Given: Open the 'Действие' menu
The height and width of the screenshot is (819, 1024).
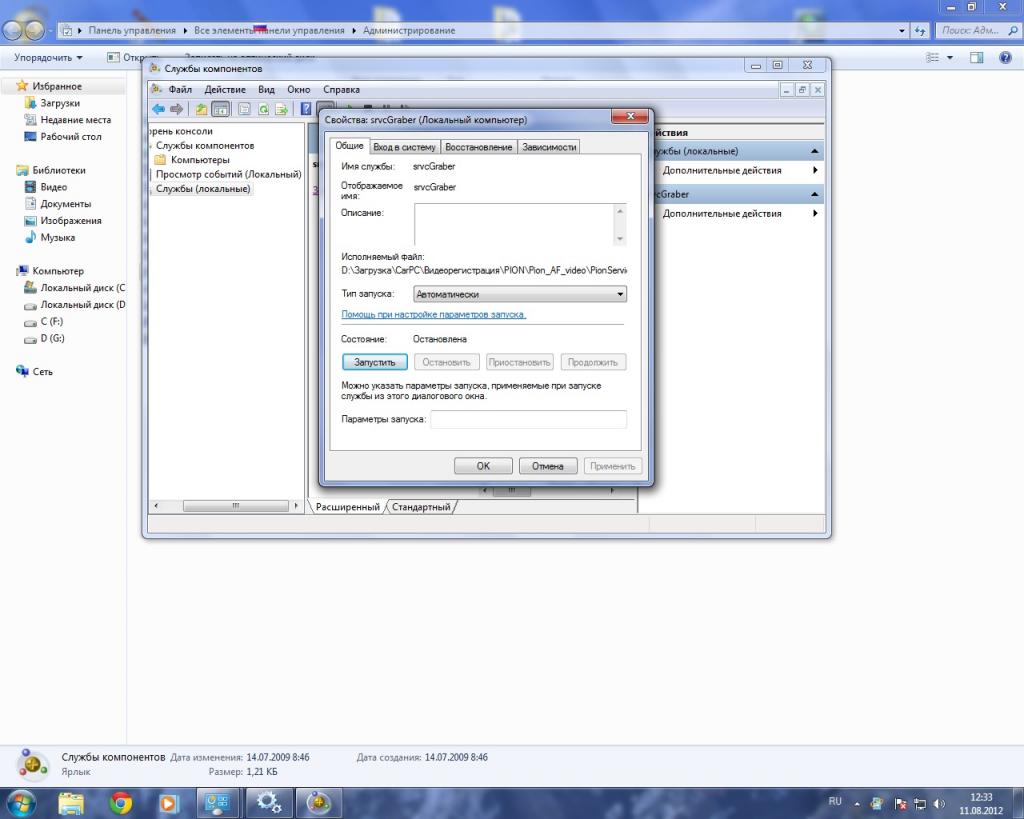Looking at the screenshot, I should pyautogui.click(x=224, y=90).
